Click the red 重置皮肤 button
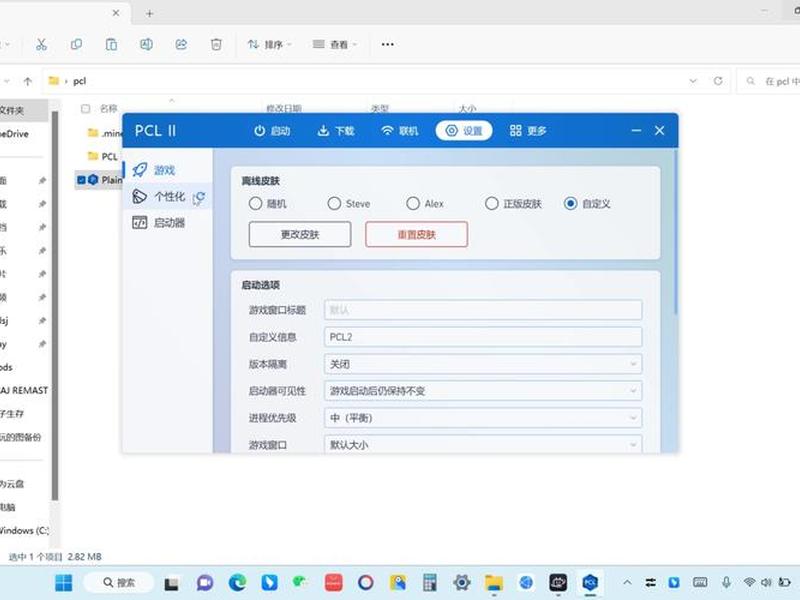The width and height of the screenshot is (800, 600). click(x=416, y=235)
